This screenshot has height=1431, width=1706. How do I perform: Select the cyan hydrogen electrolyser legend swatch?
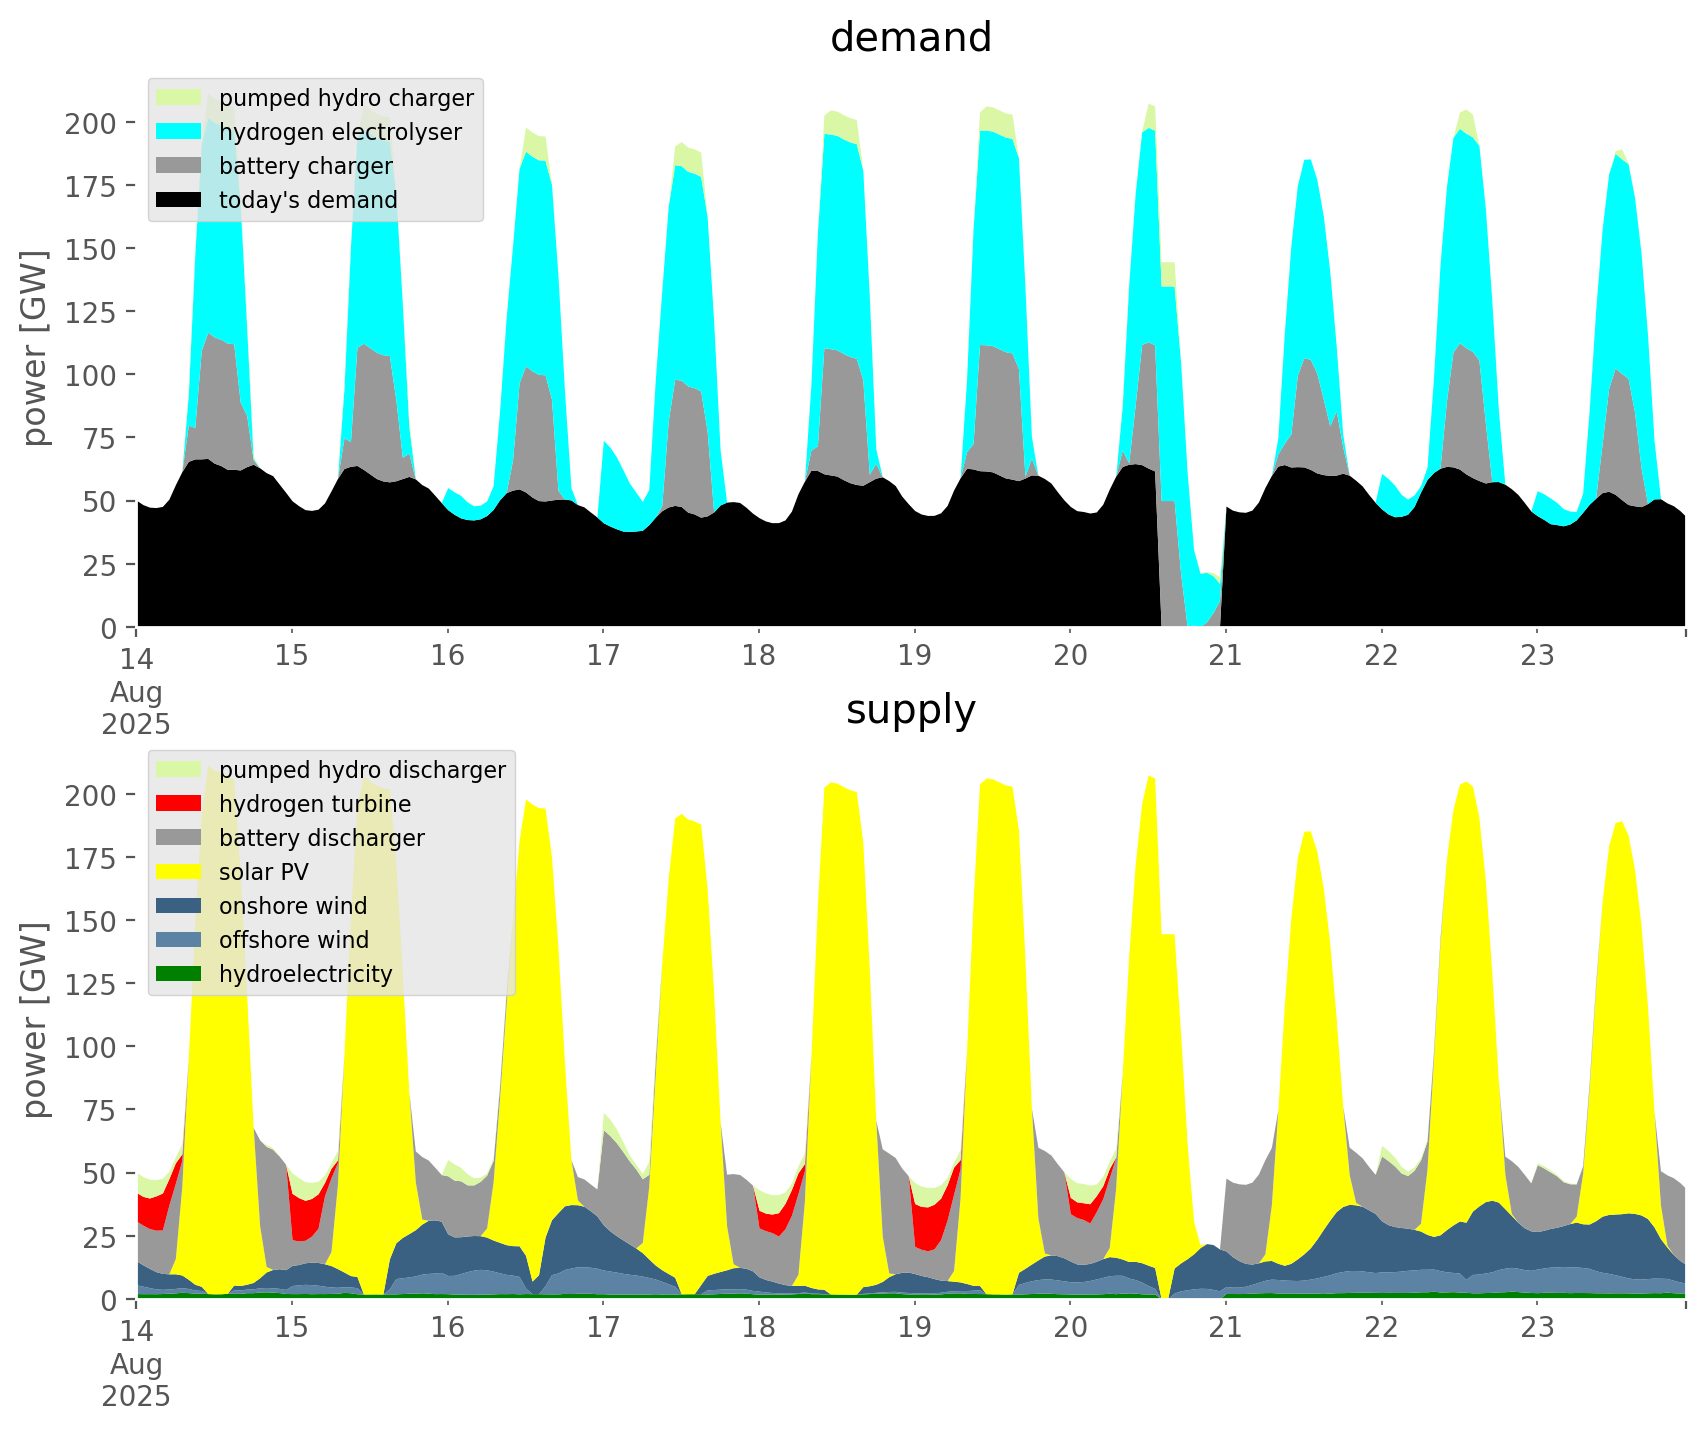[x=179, y=132]
